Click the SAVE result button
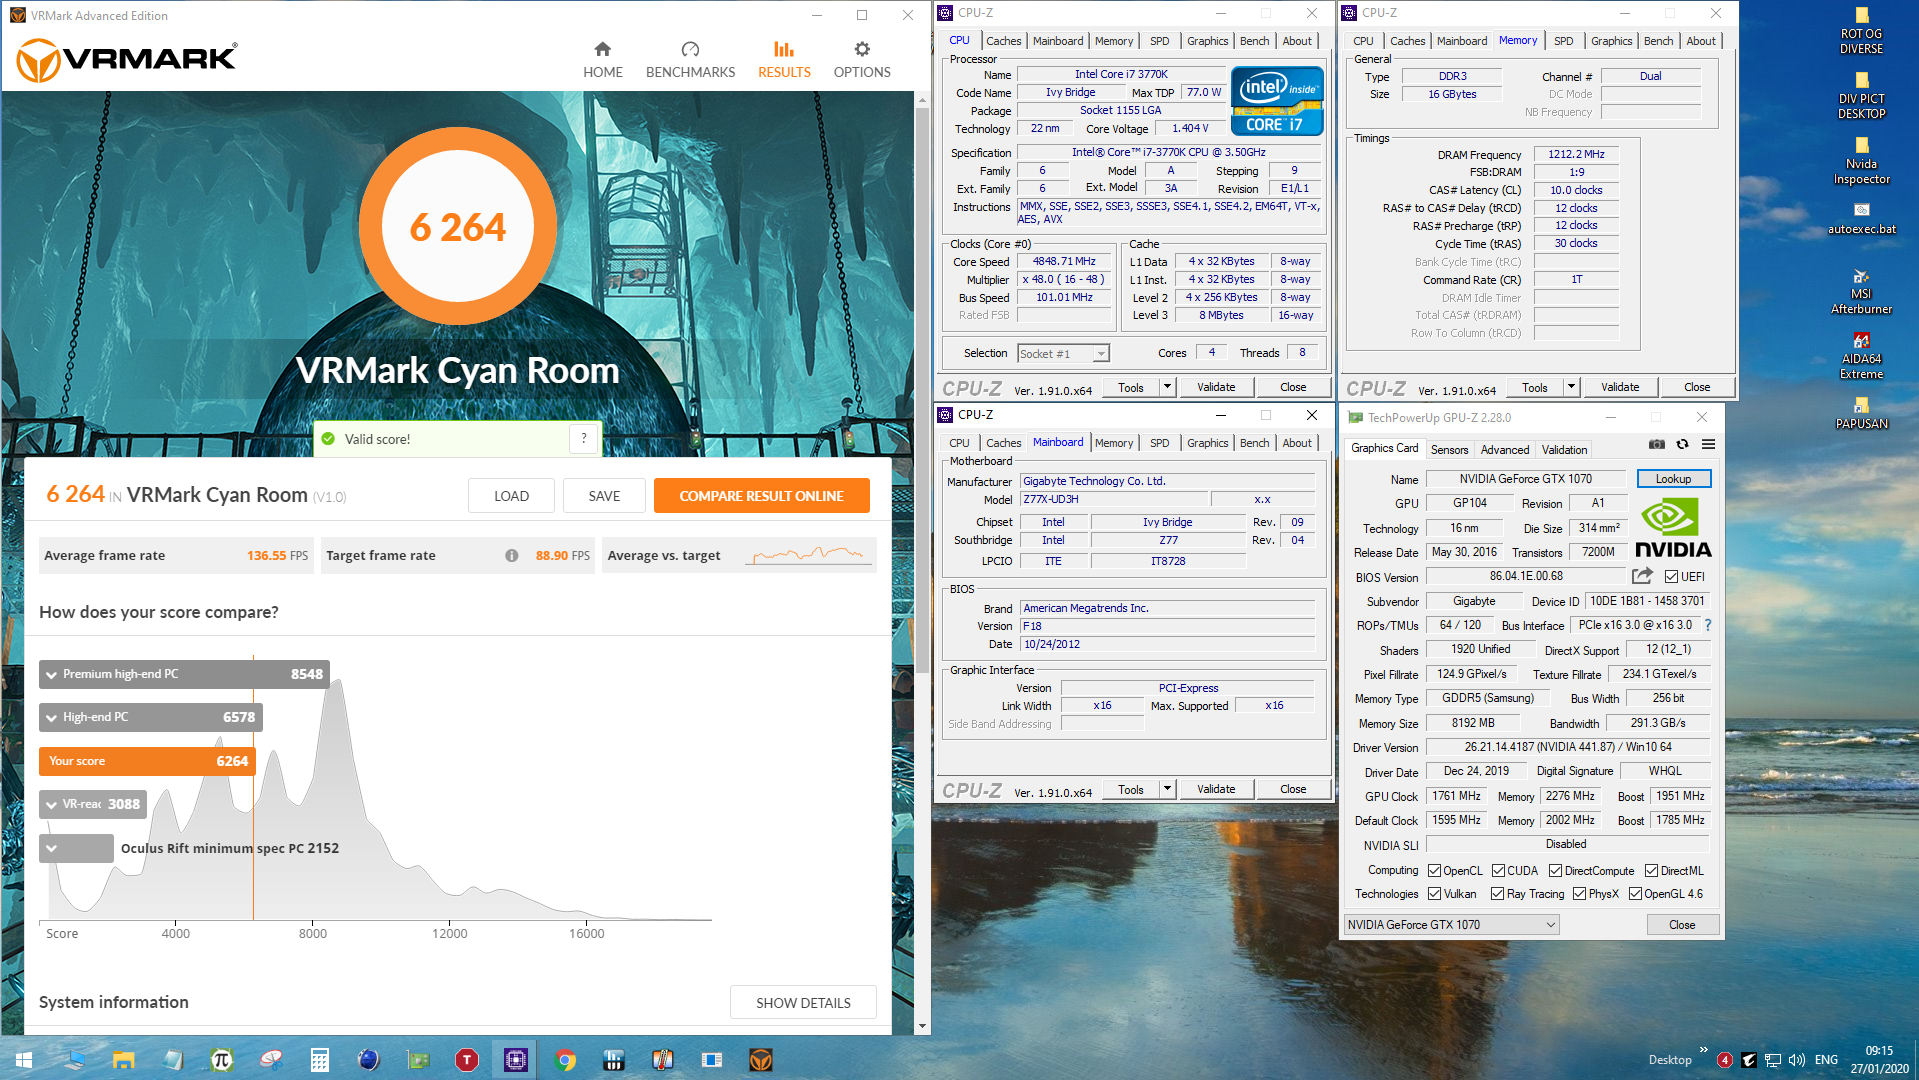Screen dimensions: 1919x1080 (x=604, y=496)
